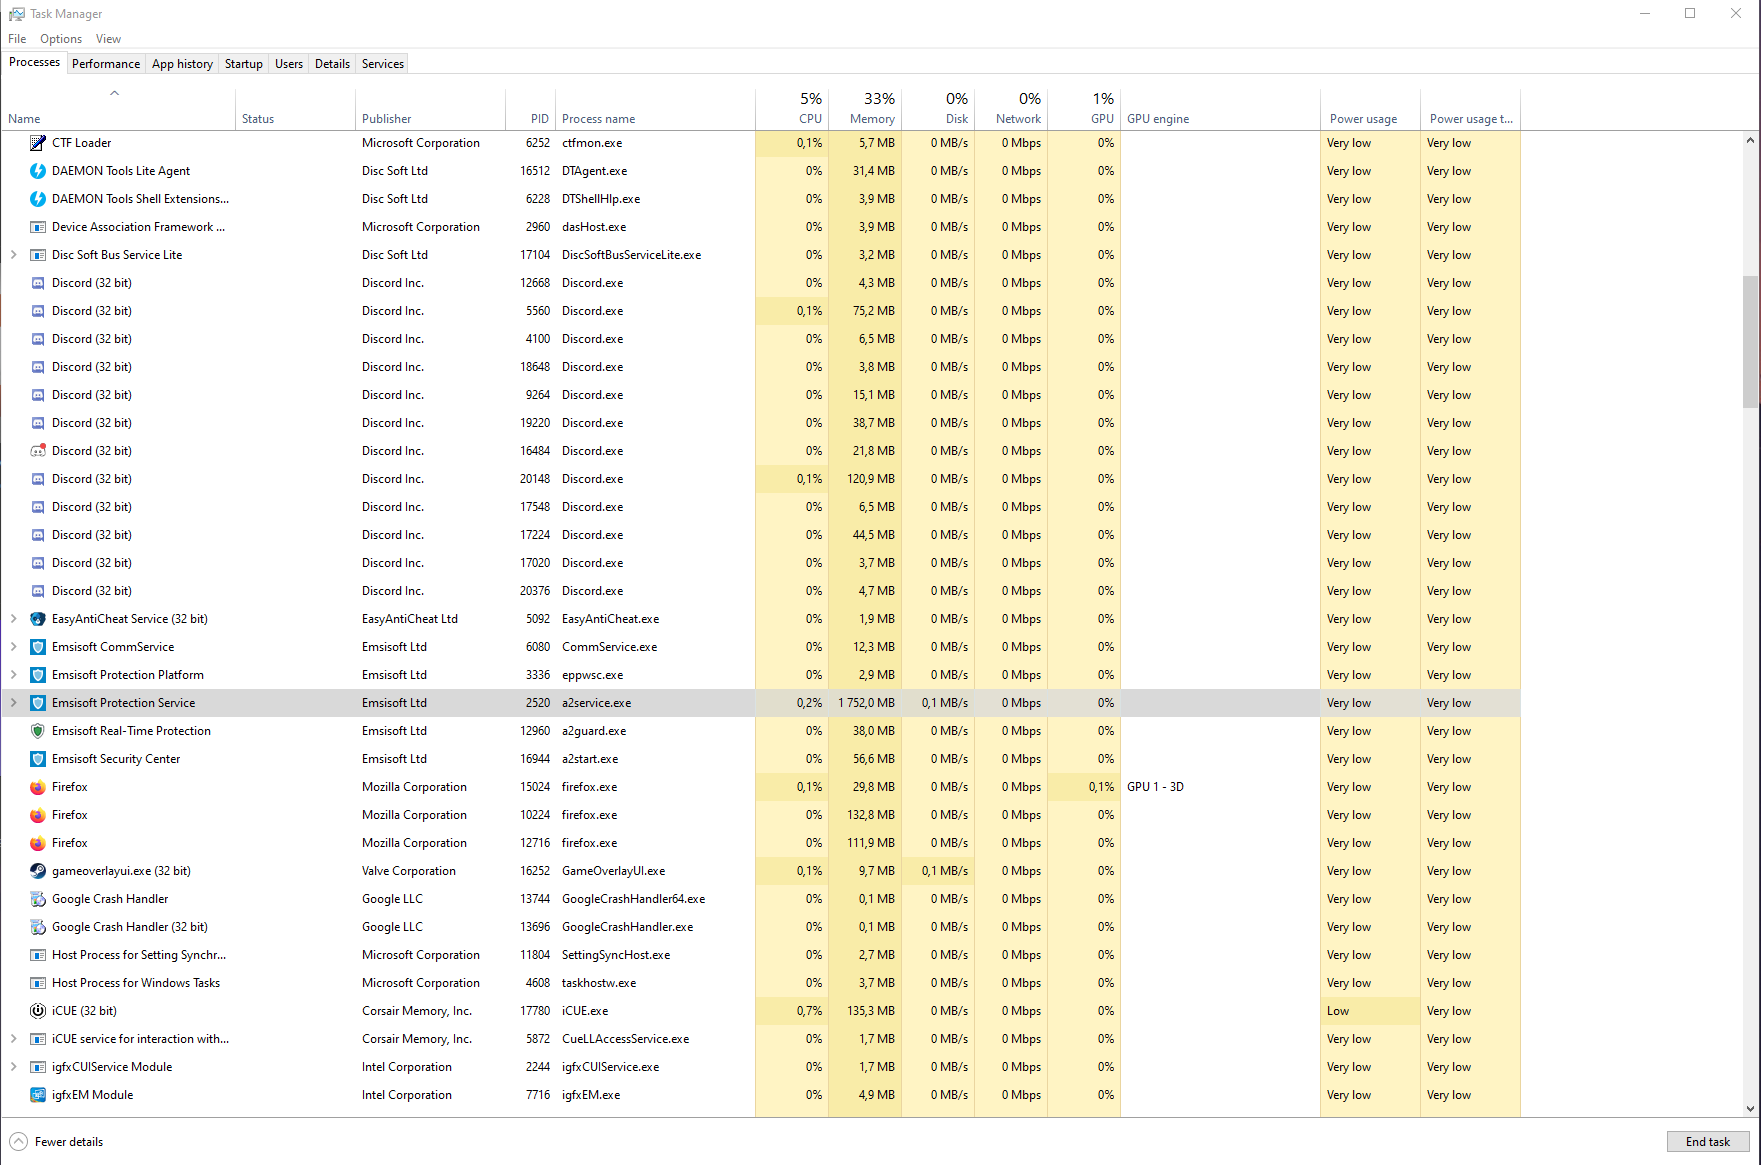Select the 1 752,0 MB memory cell

[x=865, y=703]
